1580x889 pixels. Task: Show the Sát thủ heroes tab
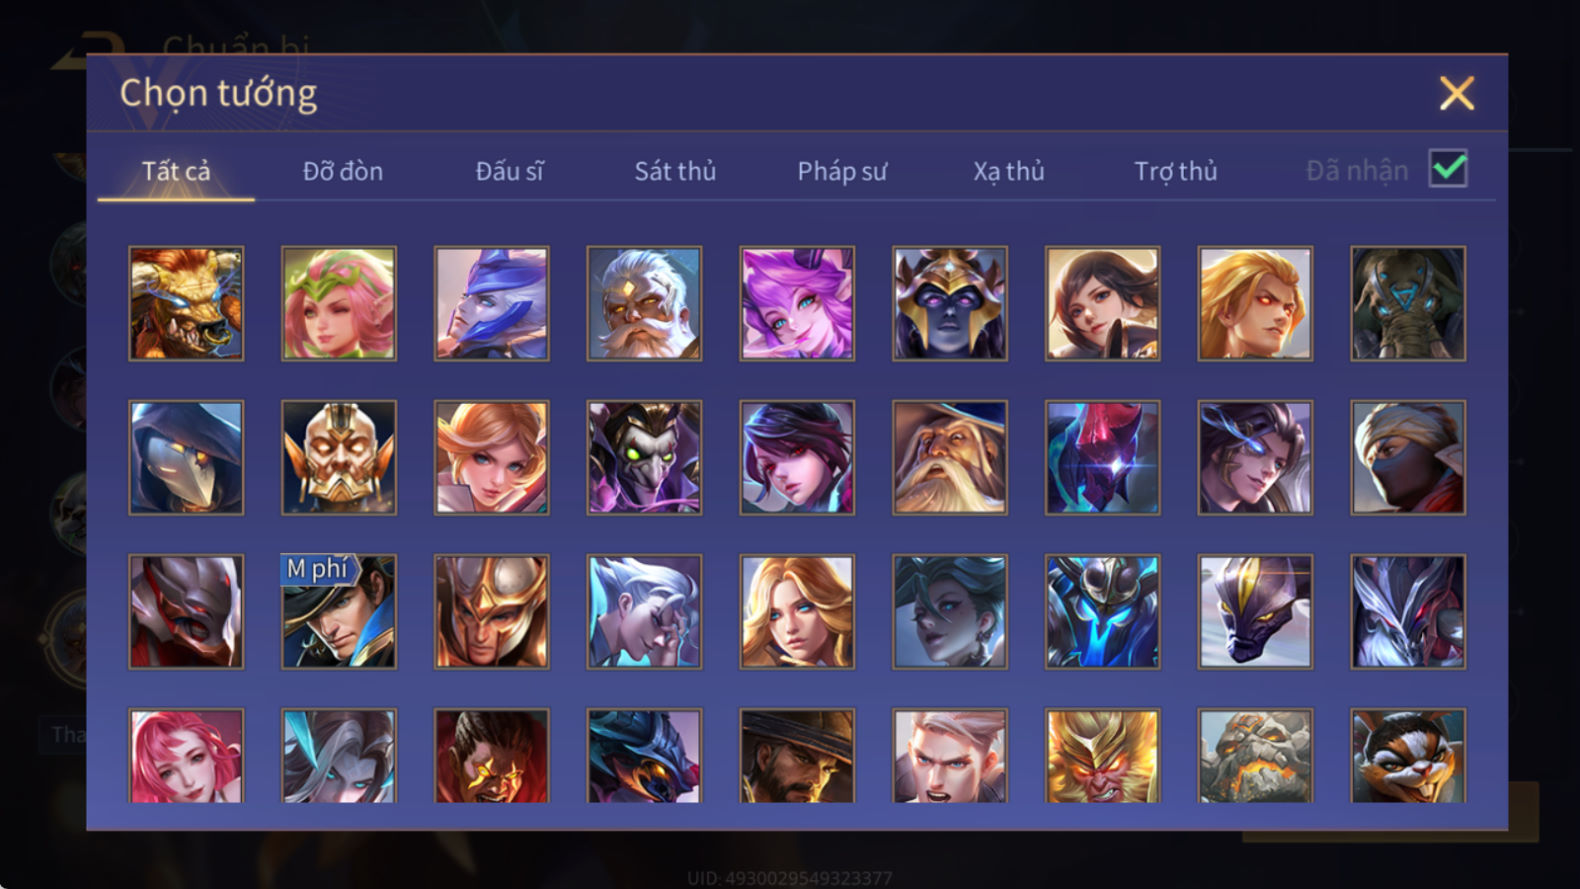click(x=675, y=171)
